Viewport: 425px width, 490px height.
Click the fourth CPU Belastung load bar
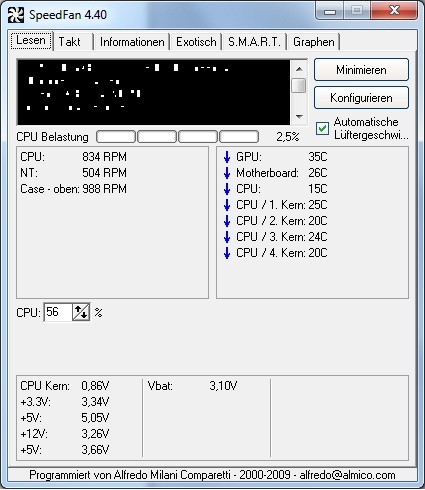tap(239, 137)
